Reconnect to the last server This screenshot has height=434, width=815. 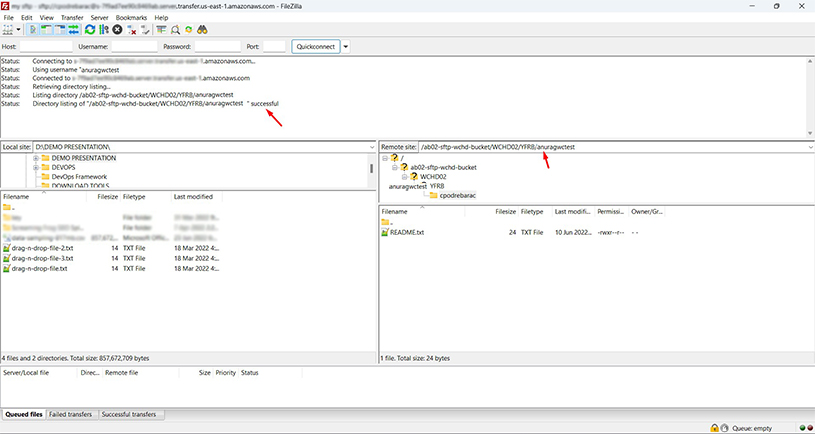pyautogui.click(x=145, y=30)
